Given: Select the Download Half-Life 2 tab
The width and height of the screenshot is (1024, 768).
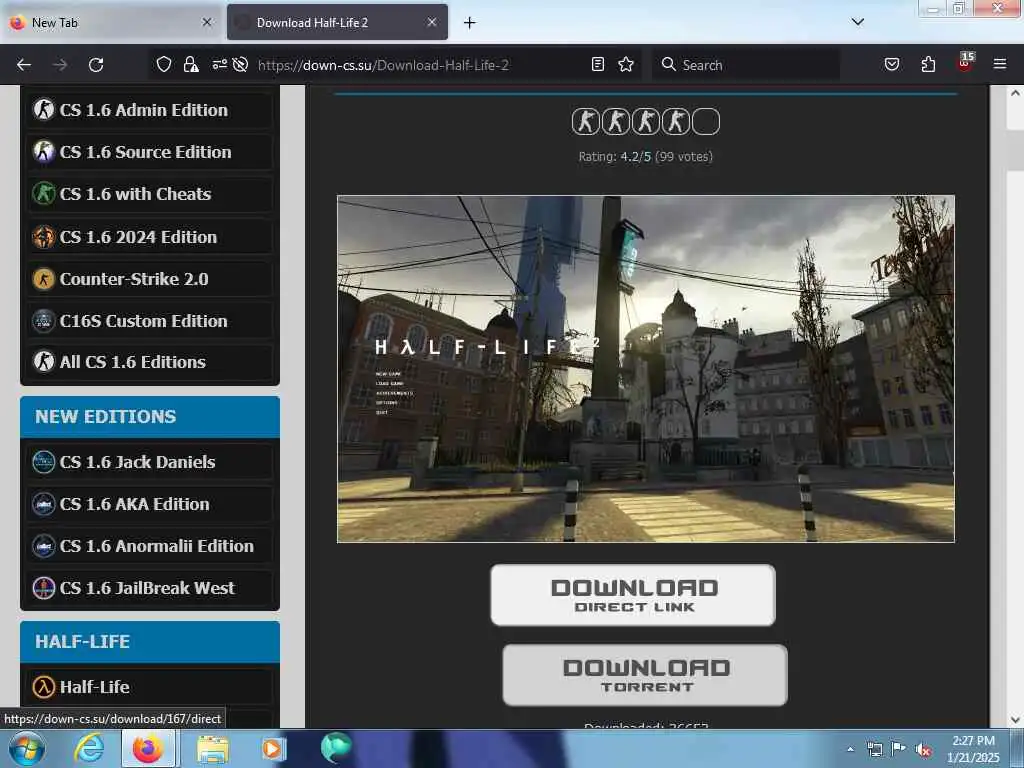Looking at the screenshot, I should 337,23.
